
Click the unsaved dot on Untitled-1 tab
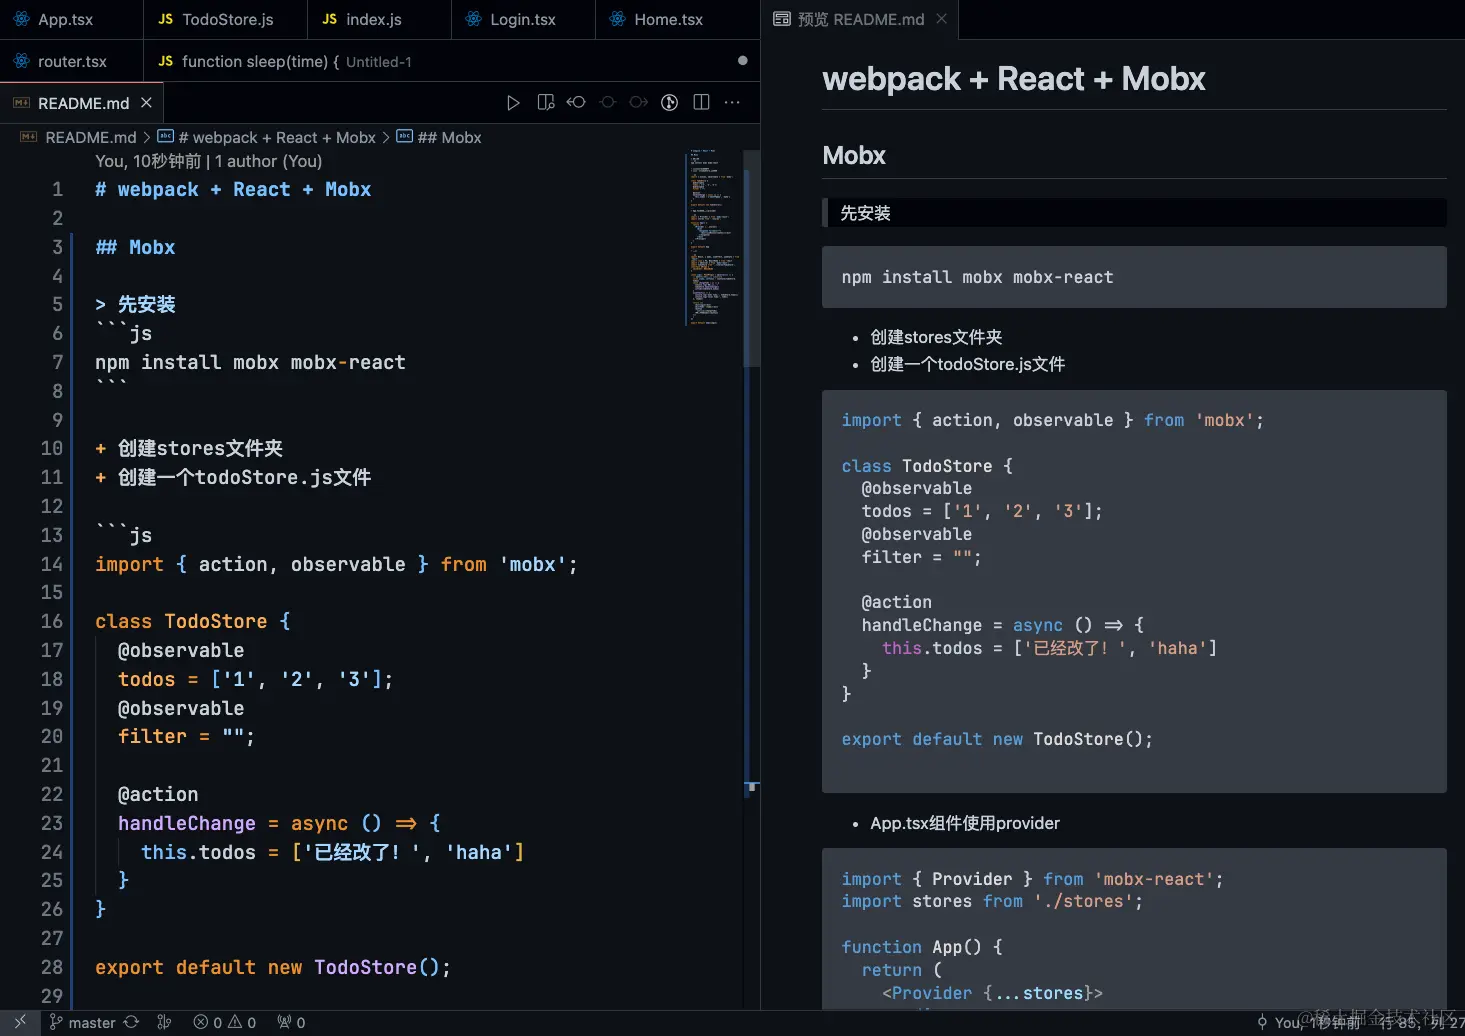(x=742, y=61)
